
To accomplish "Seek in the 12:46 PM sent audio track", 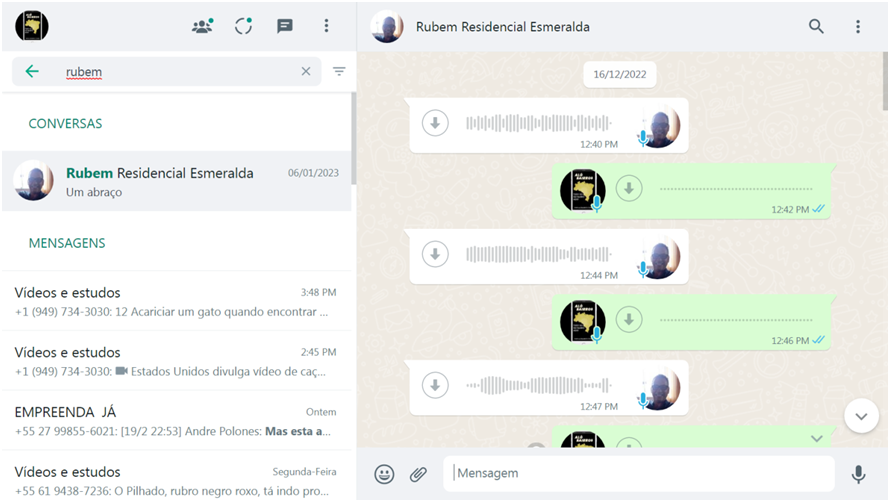I will pos(736,320).
